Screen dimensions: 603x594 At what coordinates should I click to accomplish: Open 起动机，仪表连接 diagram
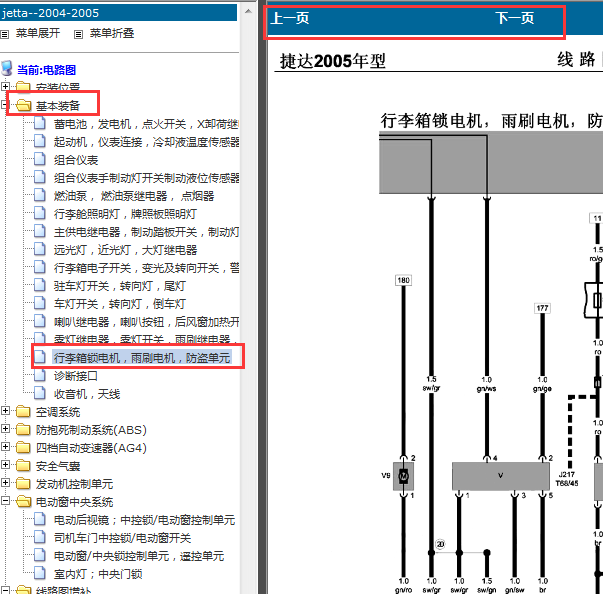(146, 142)
